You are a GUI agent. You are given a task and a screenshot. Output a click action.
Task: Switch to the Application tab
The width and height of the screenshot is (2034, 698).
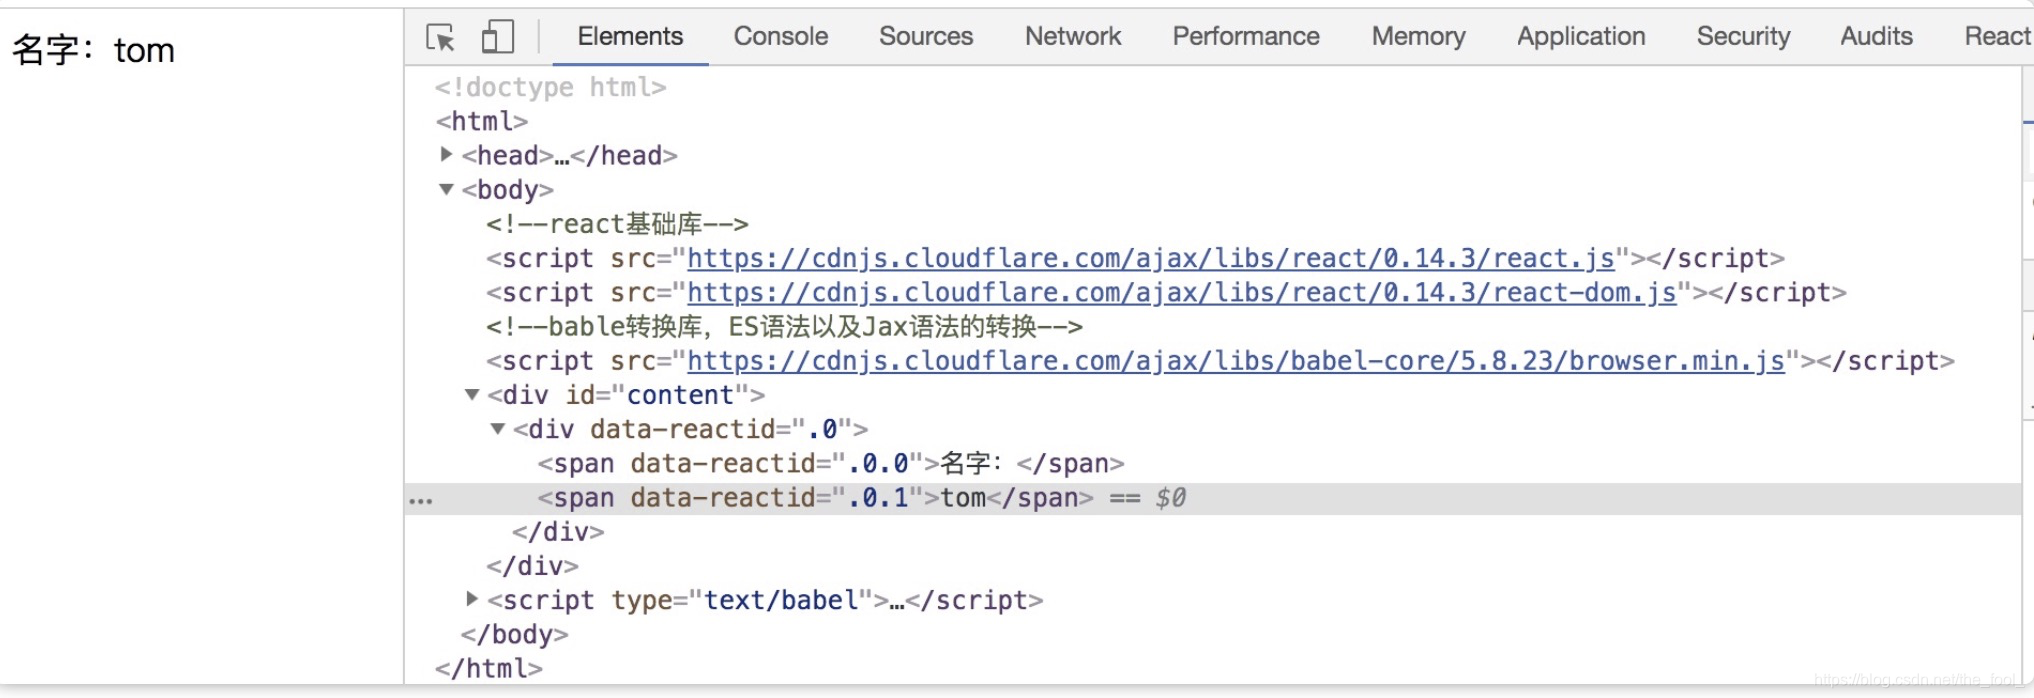[x=1581, y=37]
